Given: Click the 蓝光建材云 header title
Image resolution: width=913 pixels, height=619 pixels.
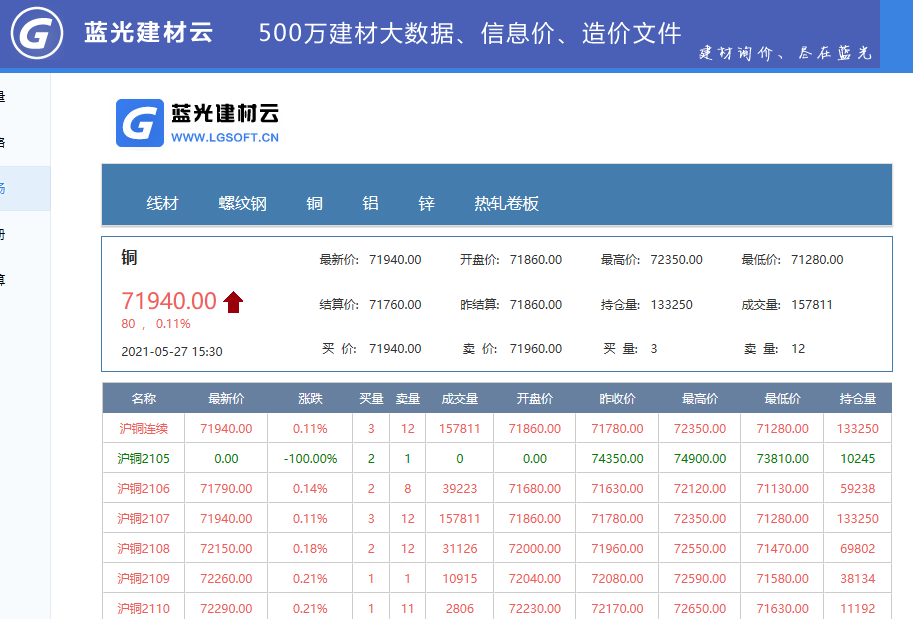Looking at the screenshot, I should click(148, 33).
